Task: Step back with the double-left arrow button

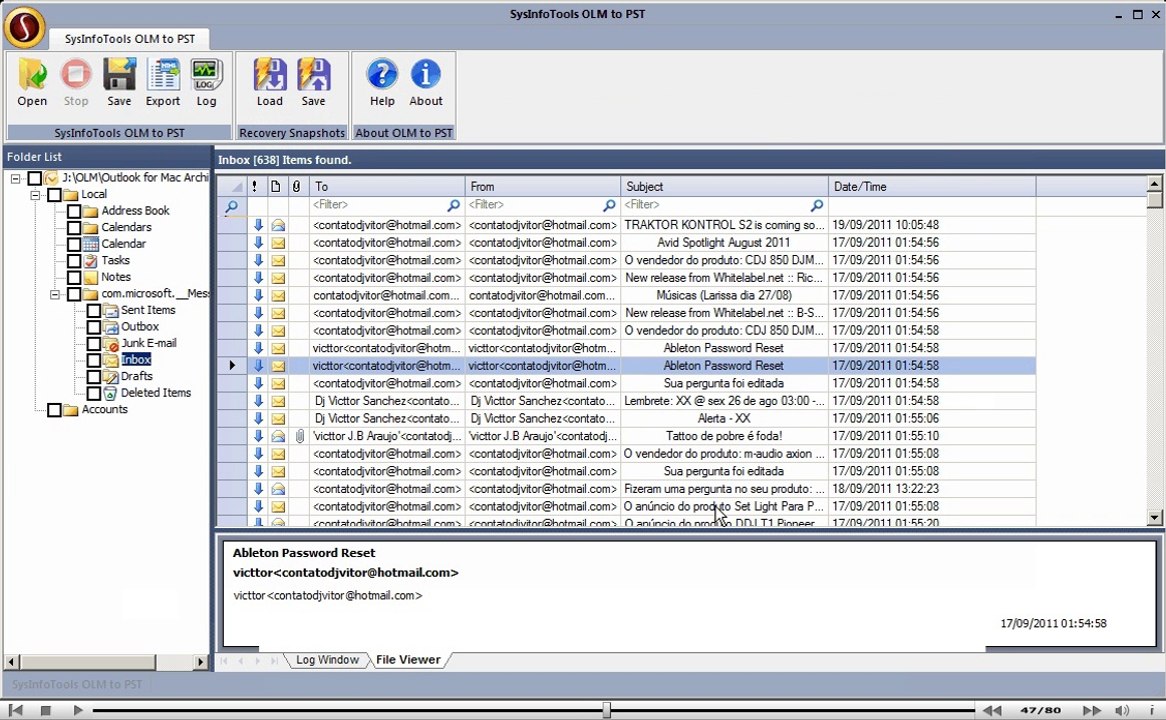Action: 992,710
